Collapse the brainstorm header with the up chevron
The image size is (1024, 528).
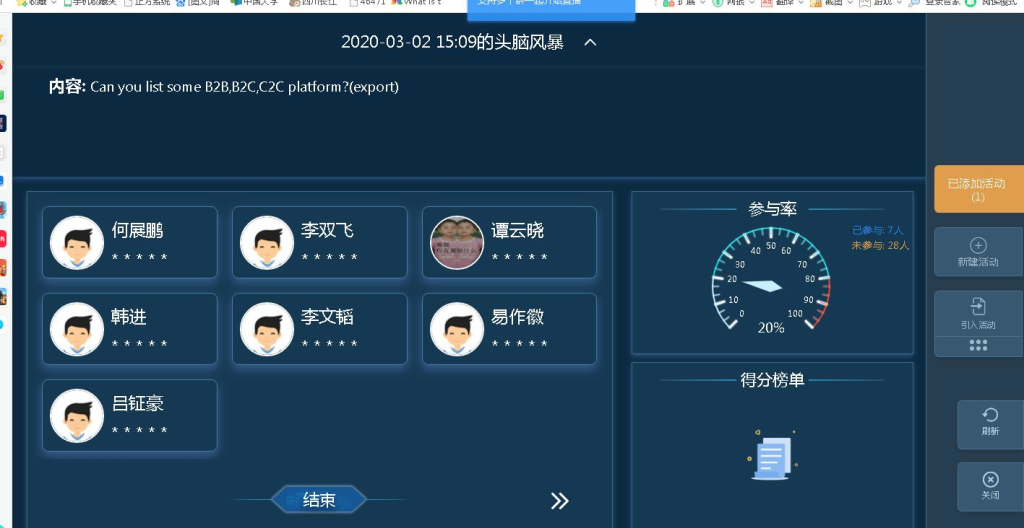[590, 42]
